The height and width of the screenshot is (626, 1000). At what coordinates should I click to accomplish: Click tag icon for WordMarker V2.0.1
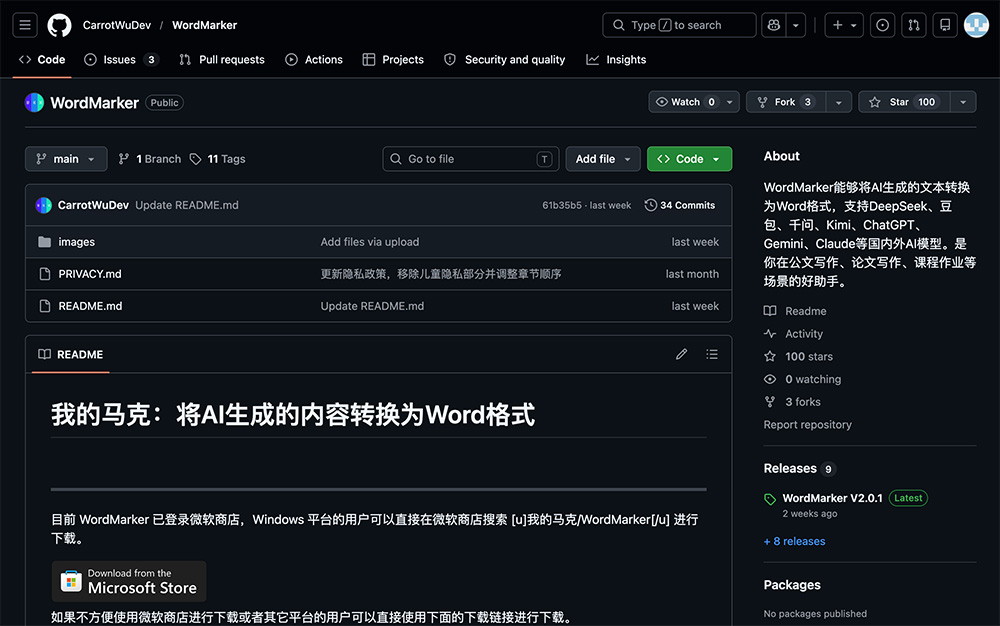[770, 499]
